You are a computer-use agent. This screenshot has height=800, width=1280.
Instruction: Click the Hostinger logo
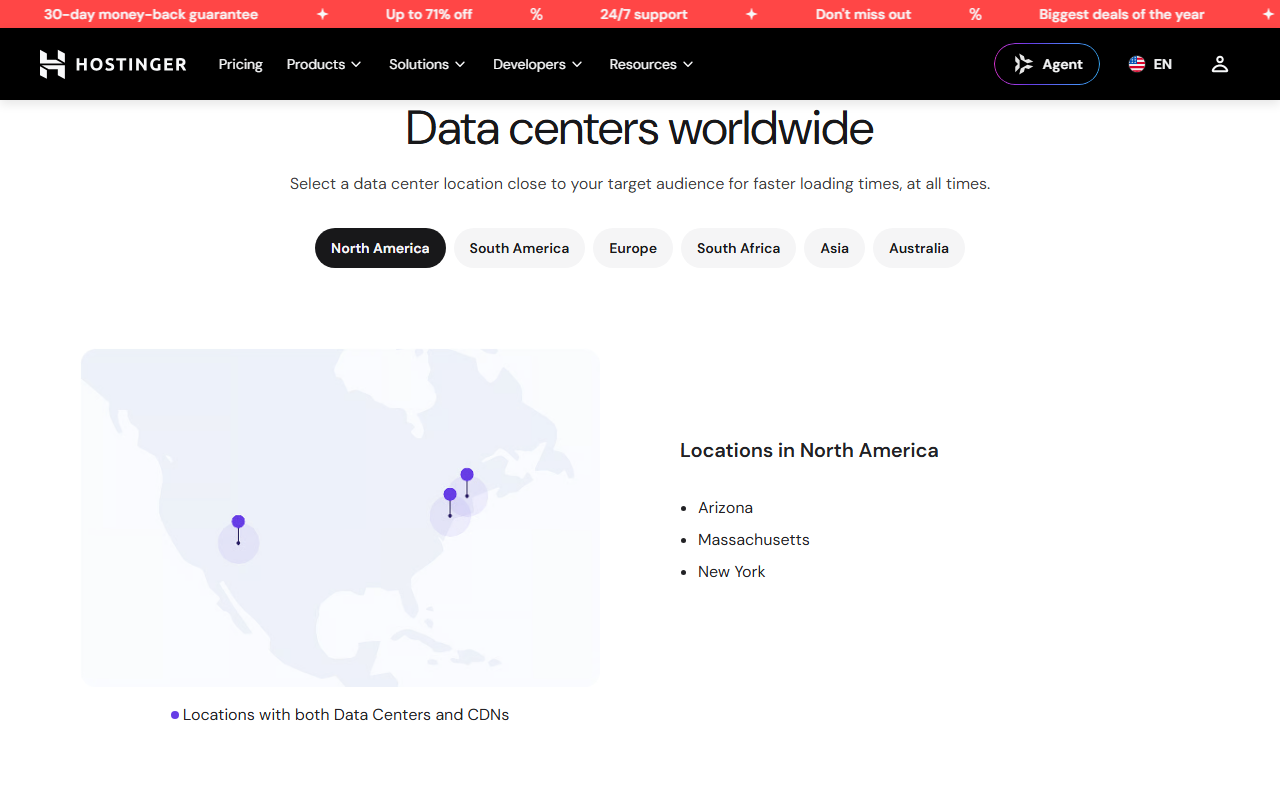point(113,64)
